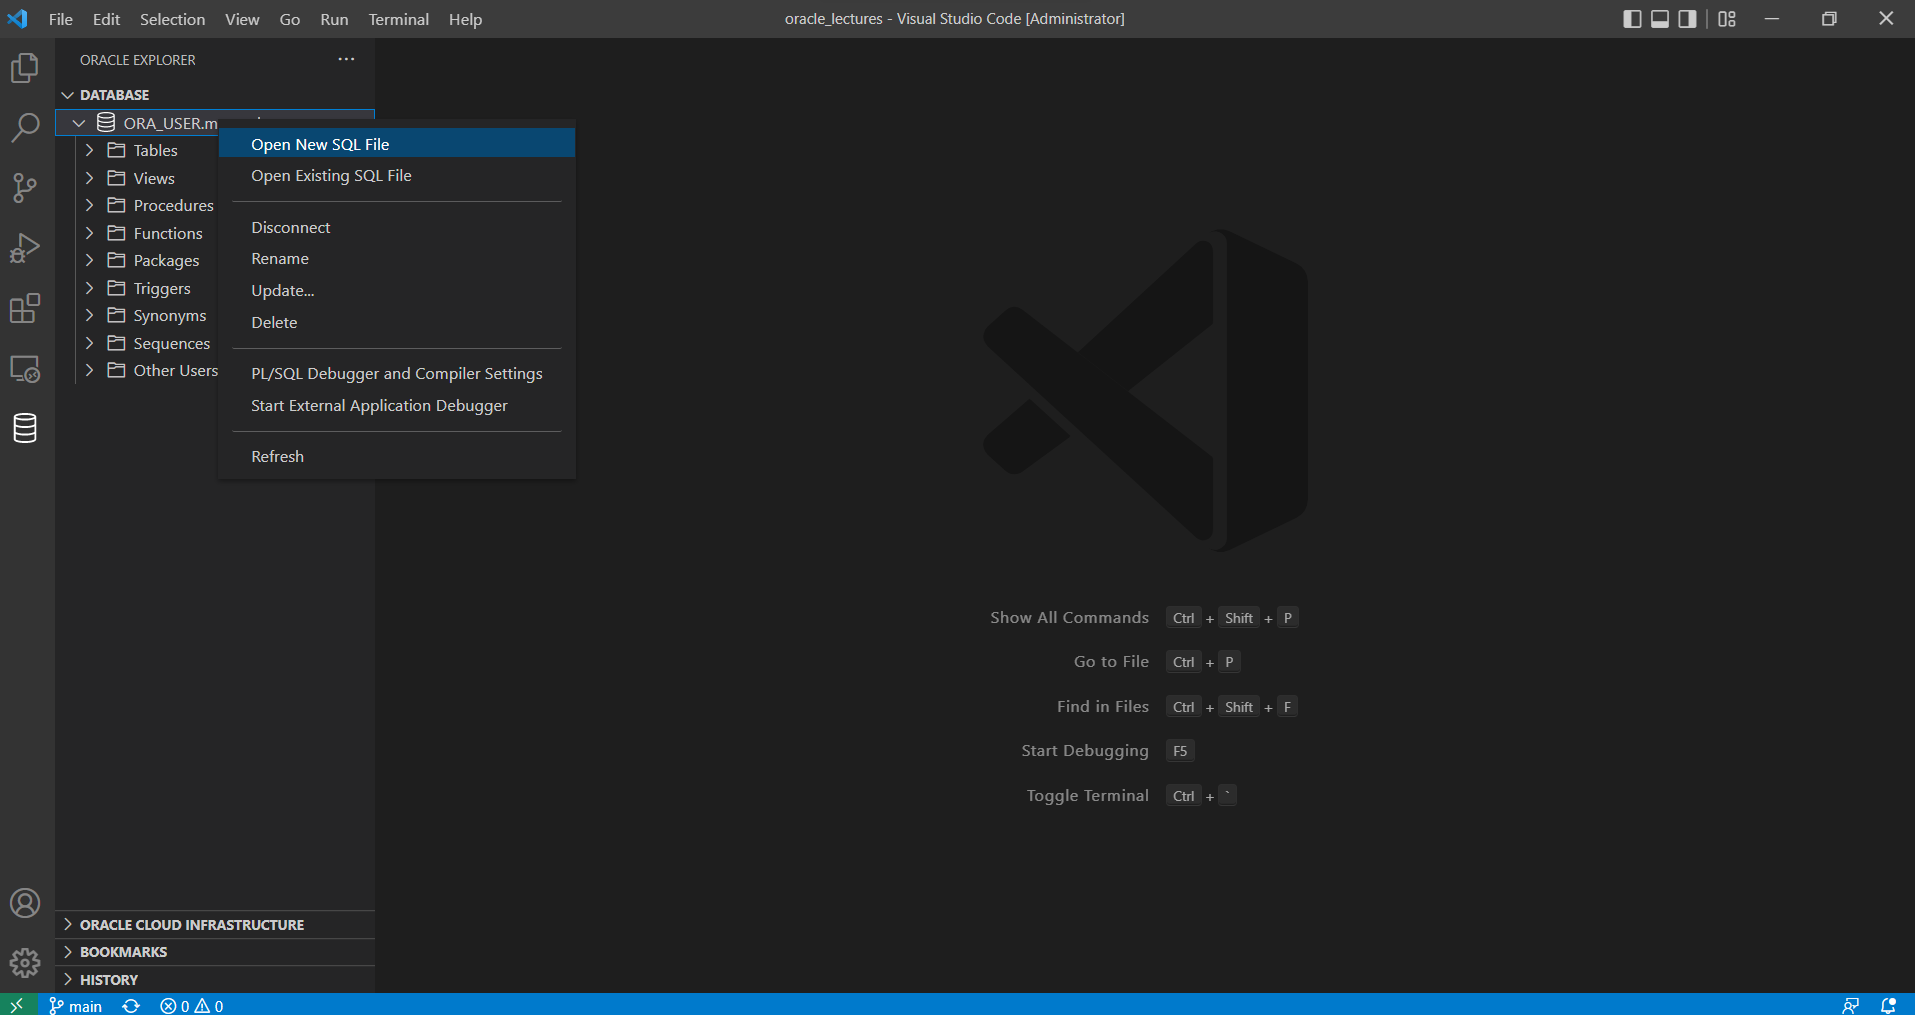Image resolution: width=1915 pixels, height=1015 pixels.
Task: Click the Triggers folder icon
Action: [x=117, y=288]
